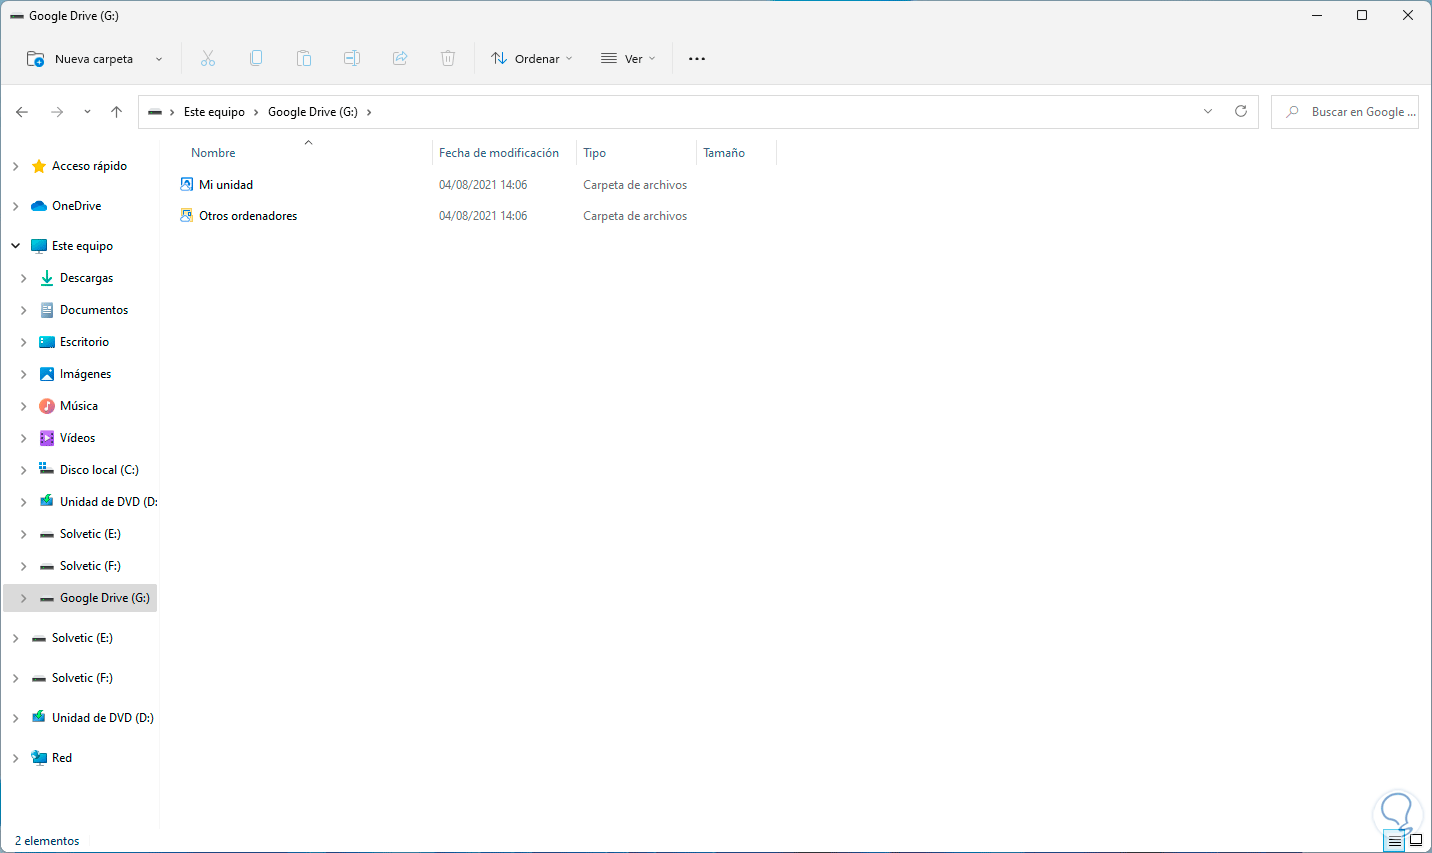Viewport: 1432px width, 853px height.
Task: Click the Acceso rápido star icon
Action: [39, 166]
